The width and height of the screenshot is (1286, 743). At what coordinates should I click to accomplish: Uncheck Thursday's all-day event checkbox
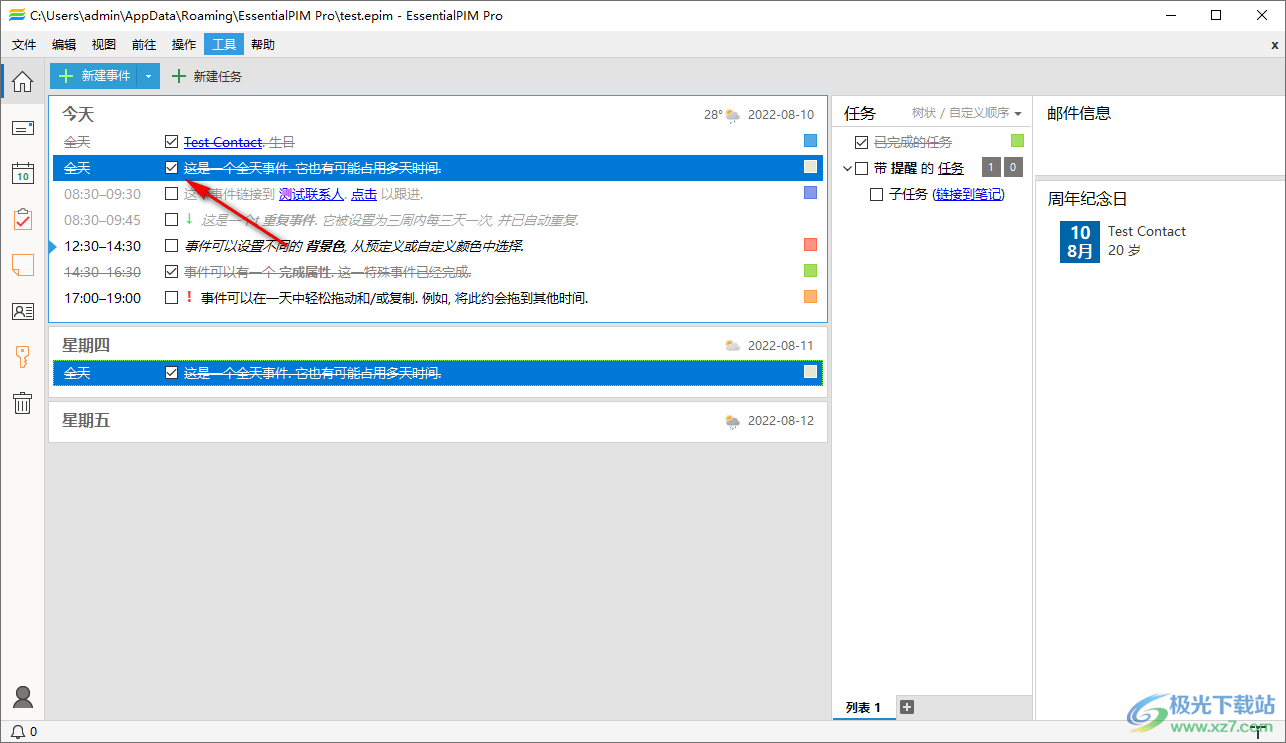172,372
